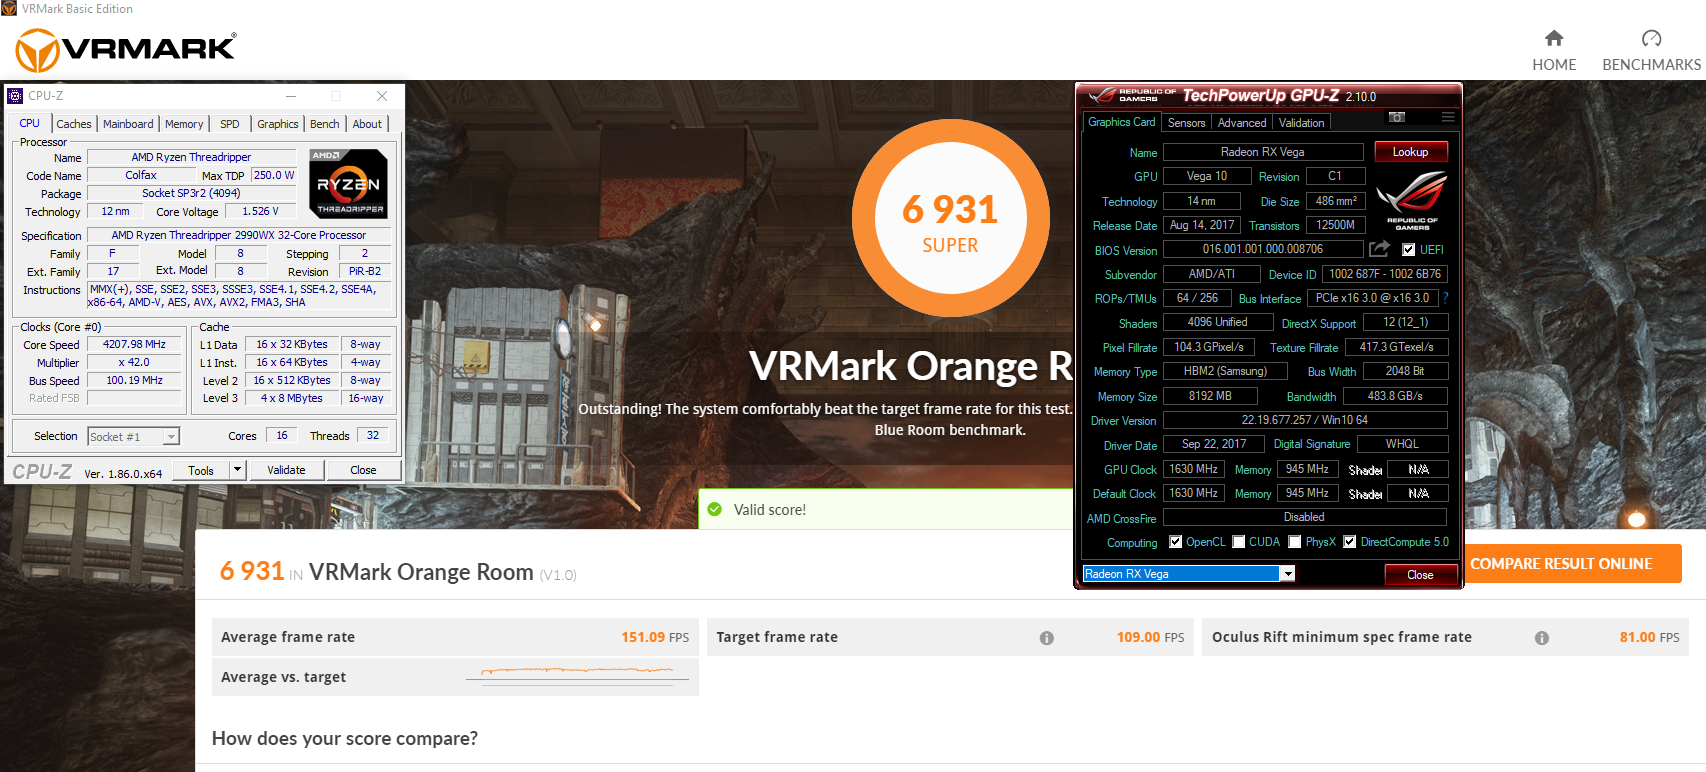Switch to the Caches tab in CPU-Z
1706x772 pixels.
(74, 124)
